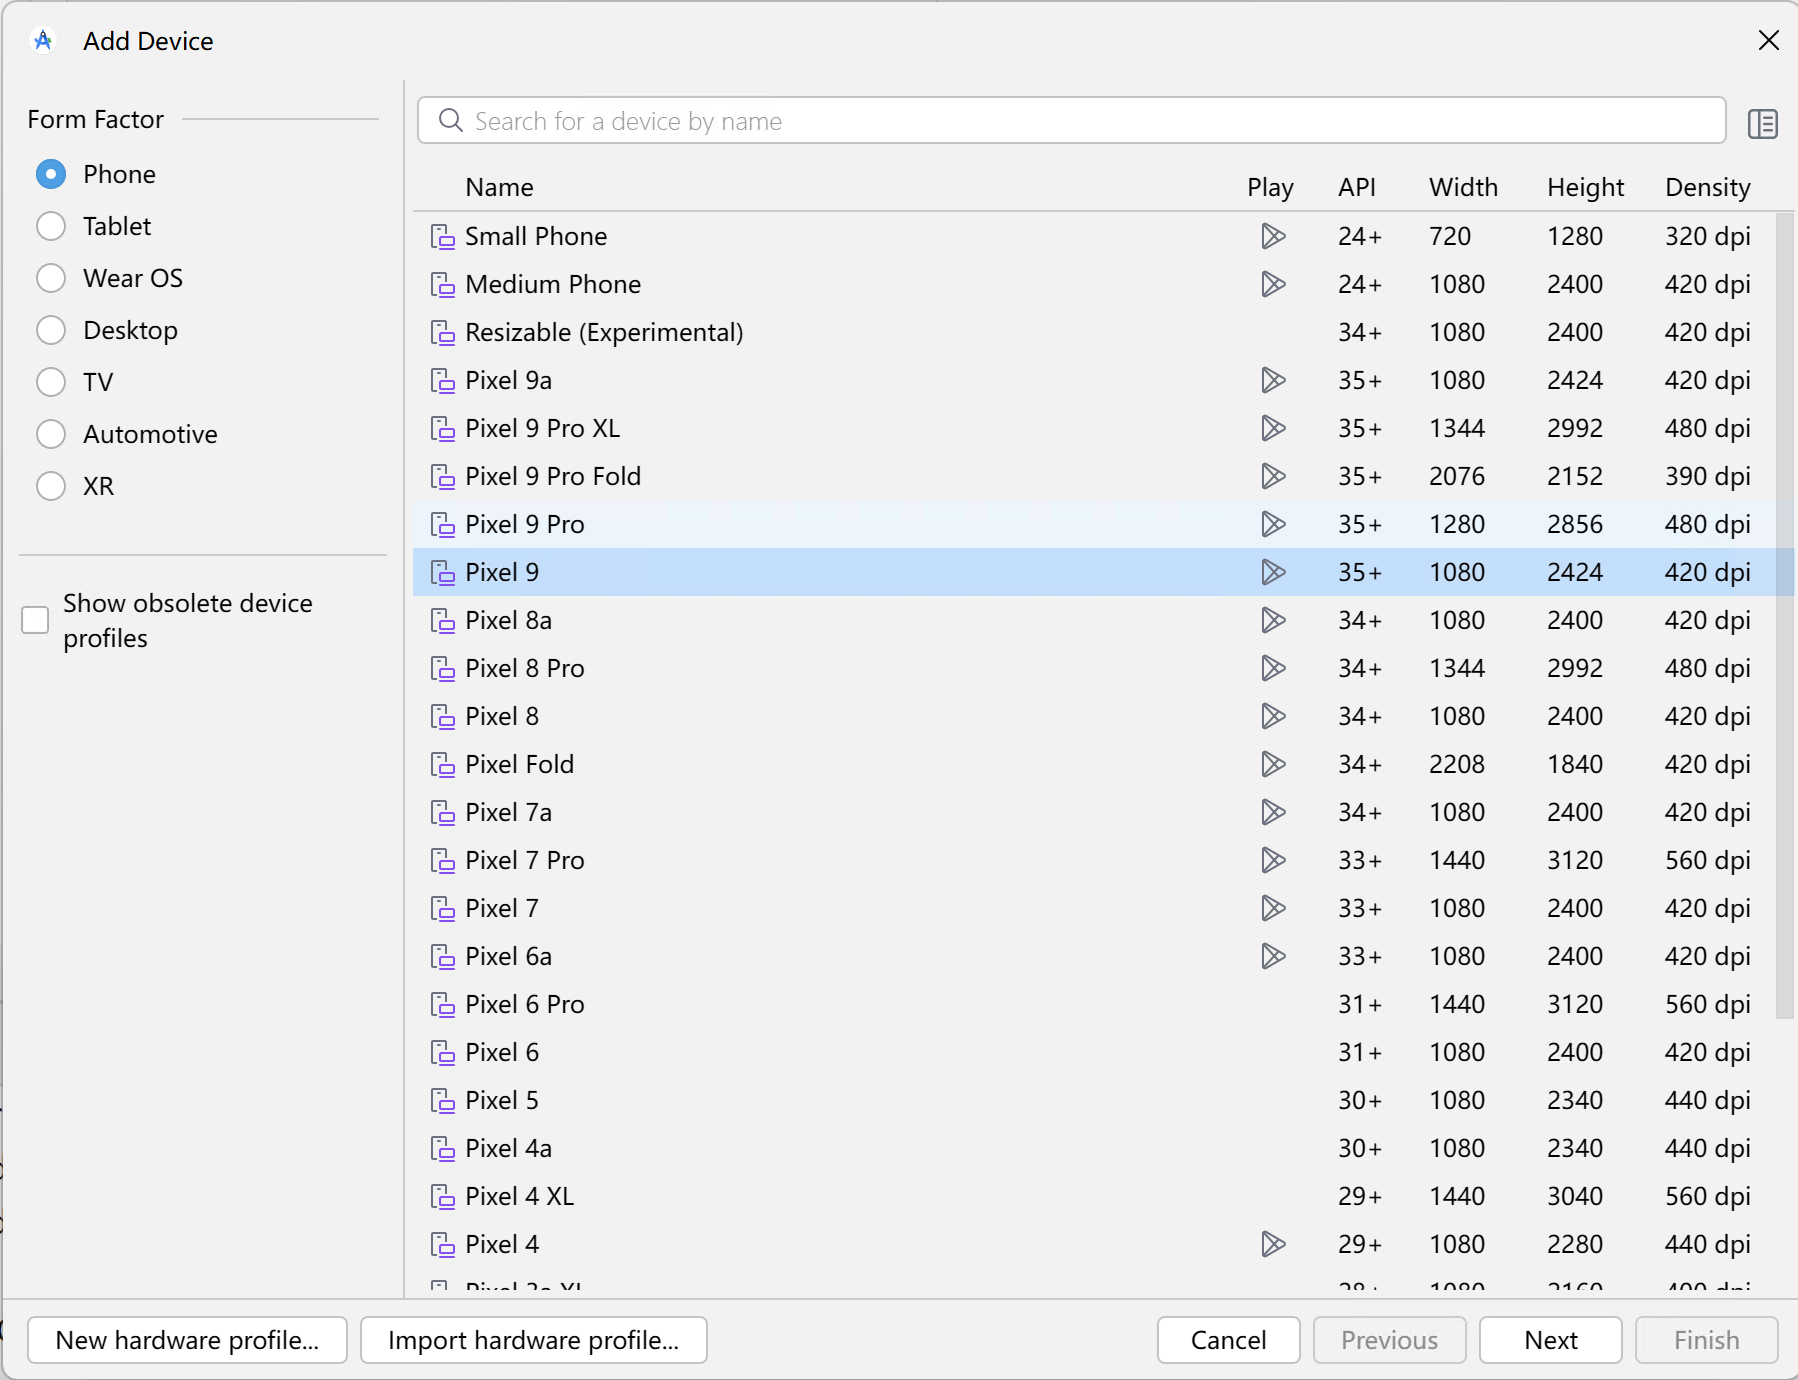Select the Pixel 8a device name
1798x1380 pixels.
tap(508, 620)
